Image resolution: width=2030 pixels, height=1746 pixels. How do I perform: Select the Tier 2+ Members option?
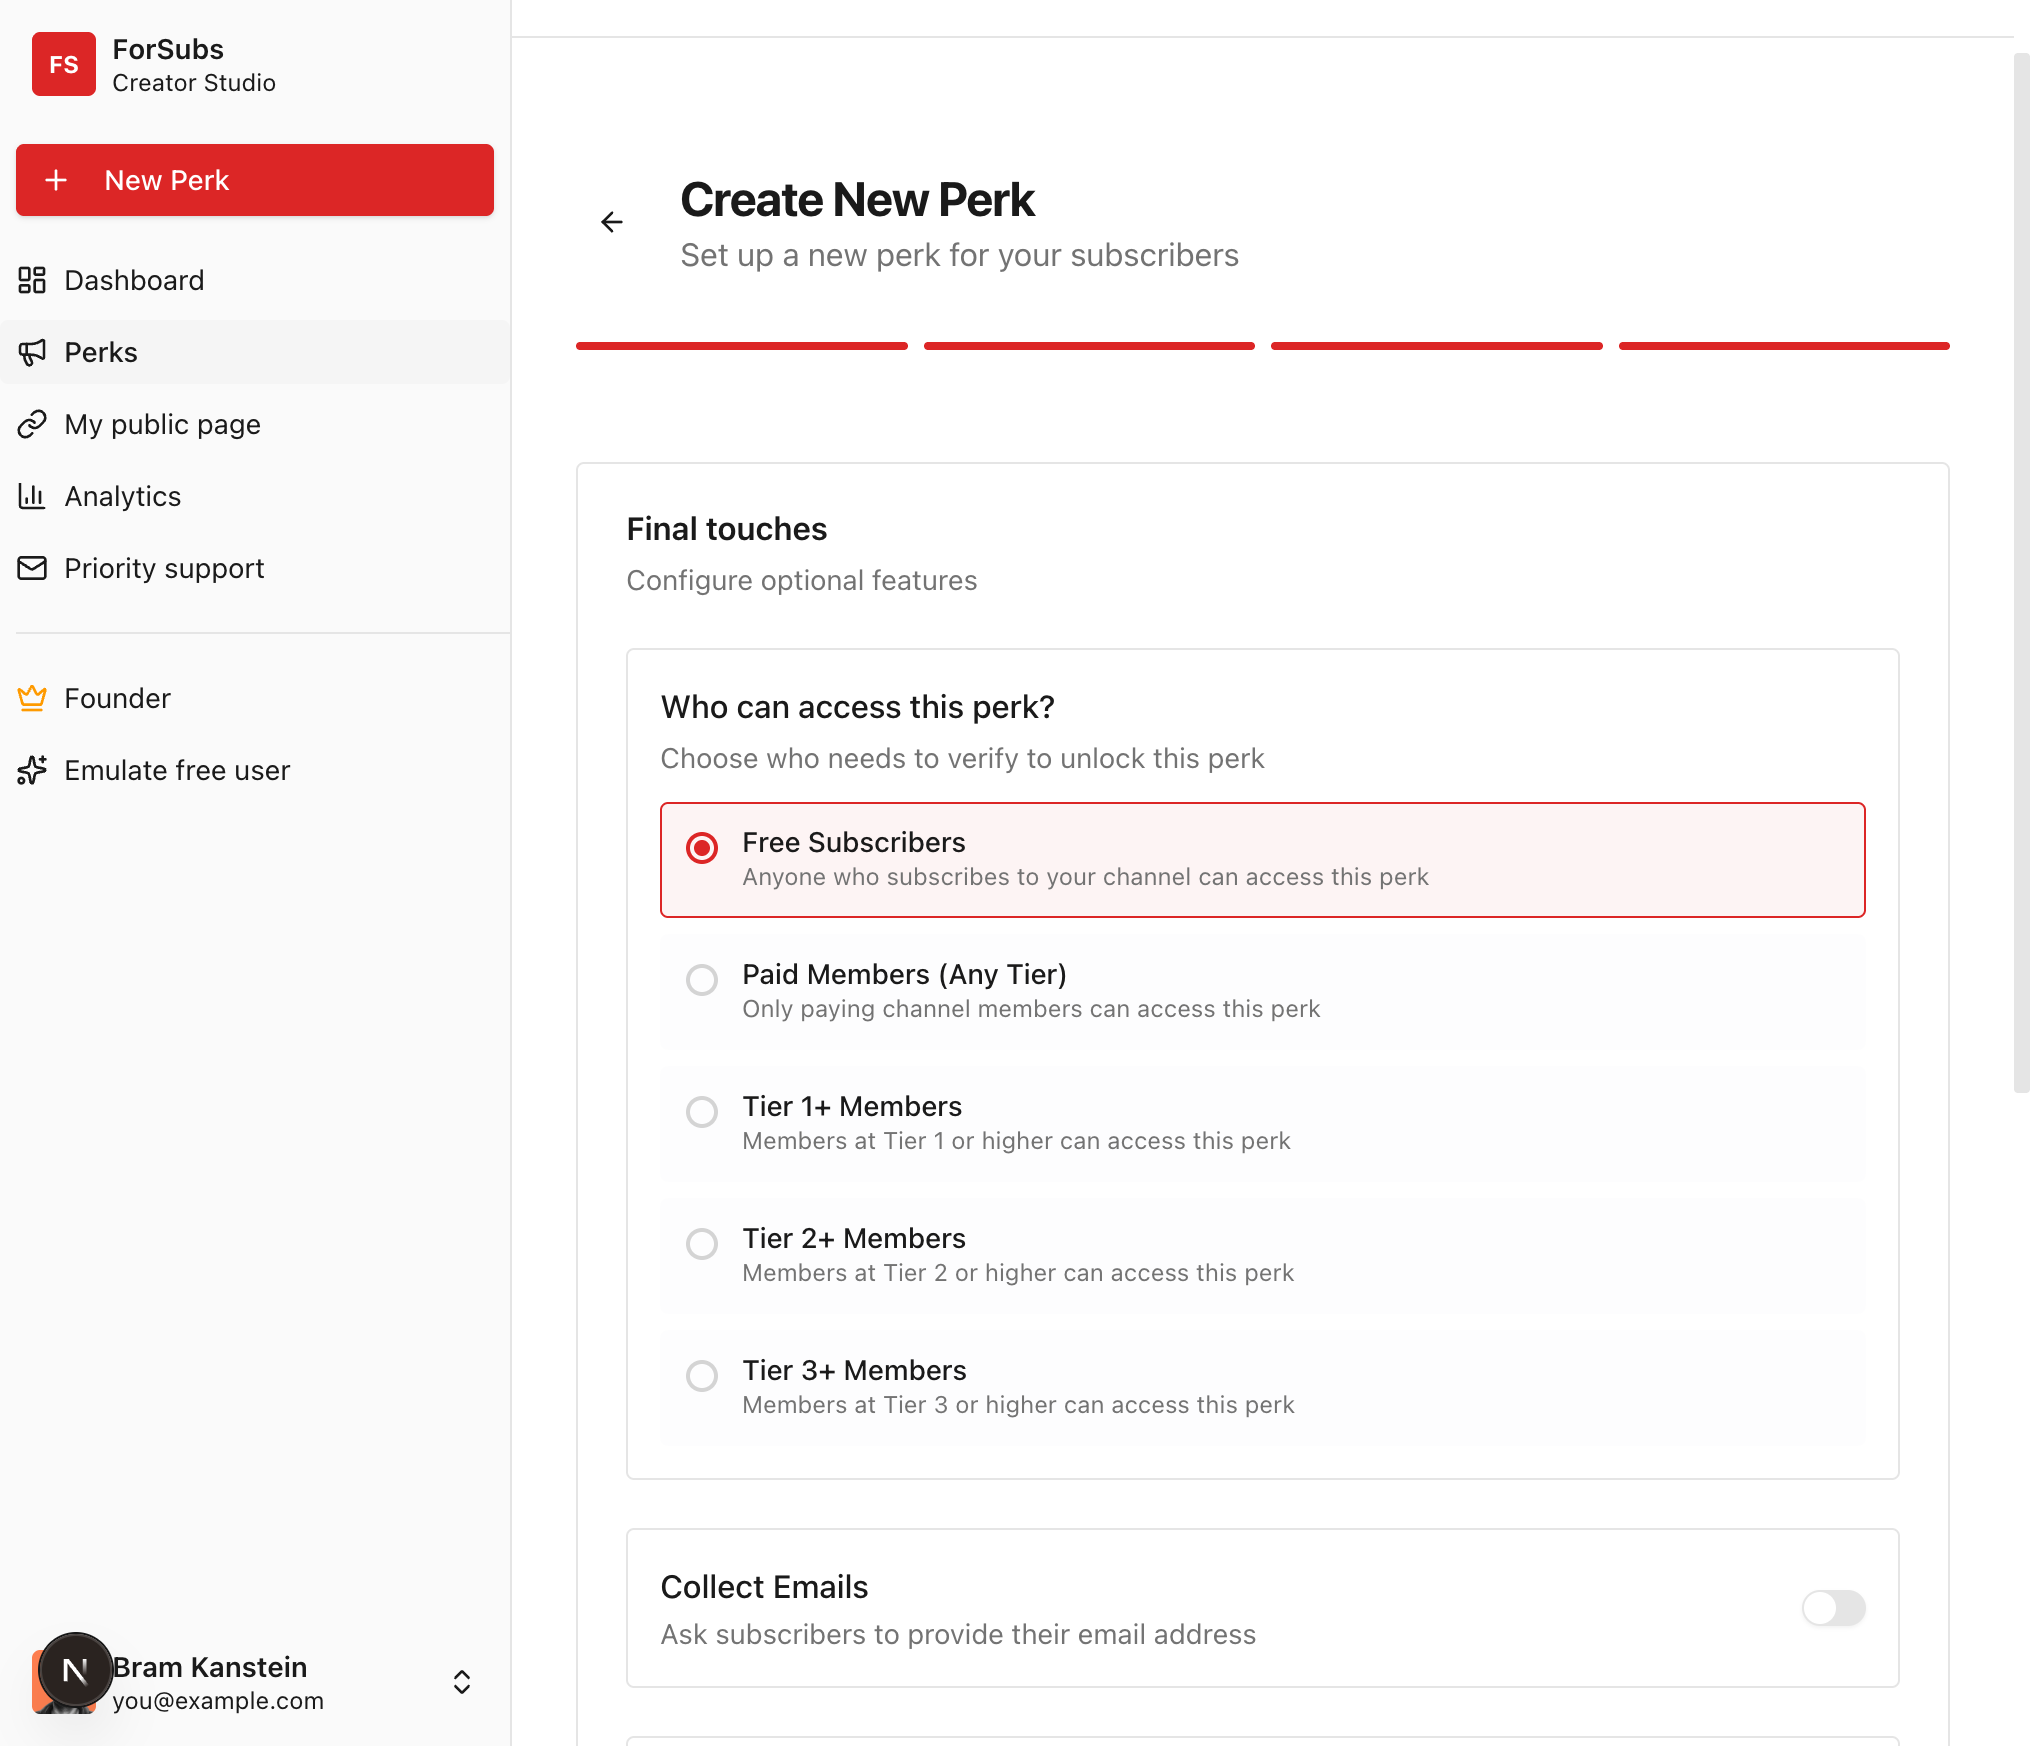(x=702, y=1244)
